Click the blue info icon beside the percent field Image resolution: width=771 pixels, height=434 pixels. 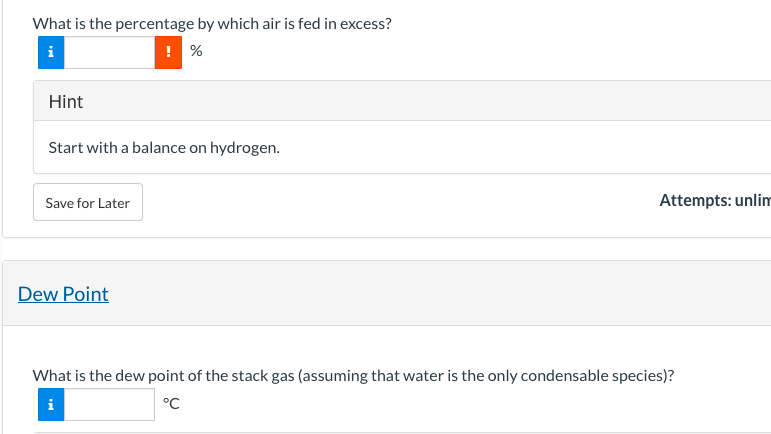coord(50,53)
